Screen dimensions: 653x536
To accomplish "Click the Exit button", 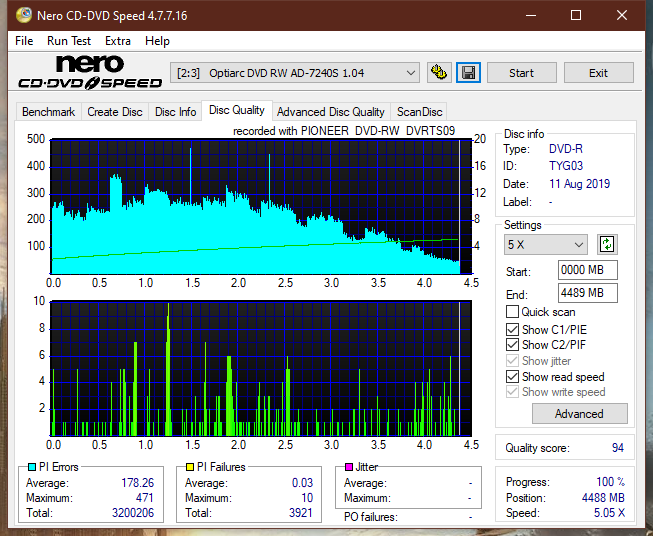I will [598, 73].
